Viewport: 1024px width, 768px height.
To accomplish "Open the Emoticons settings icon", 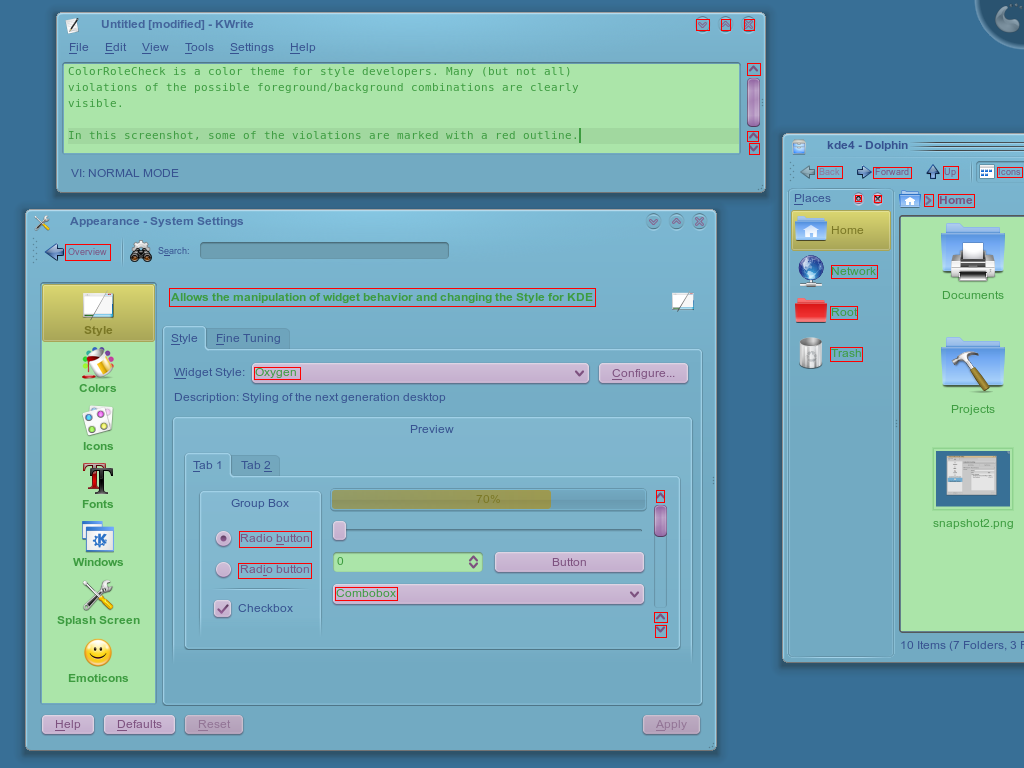I will click(x=98, y=653).
